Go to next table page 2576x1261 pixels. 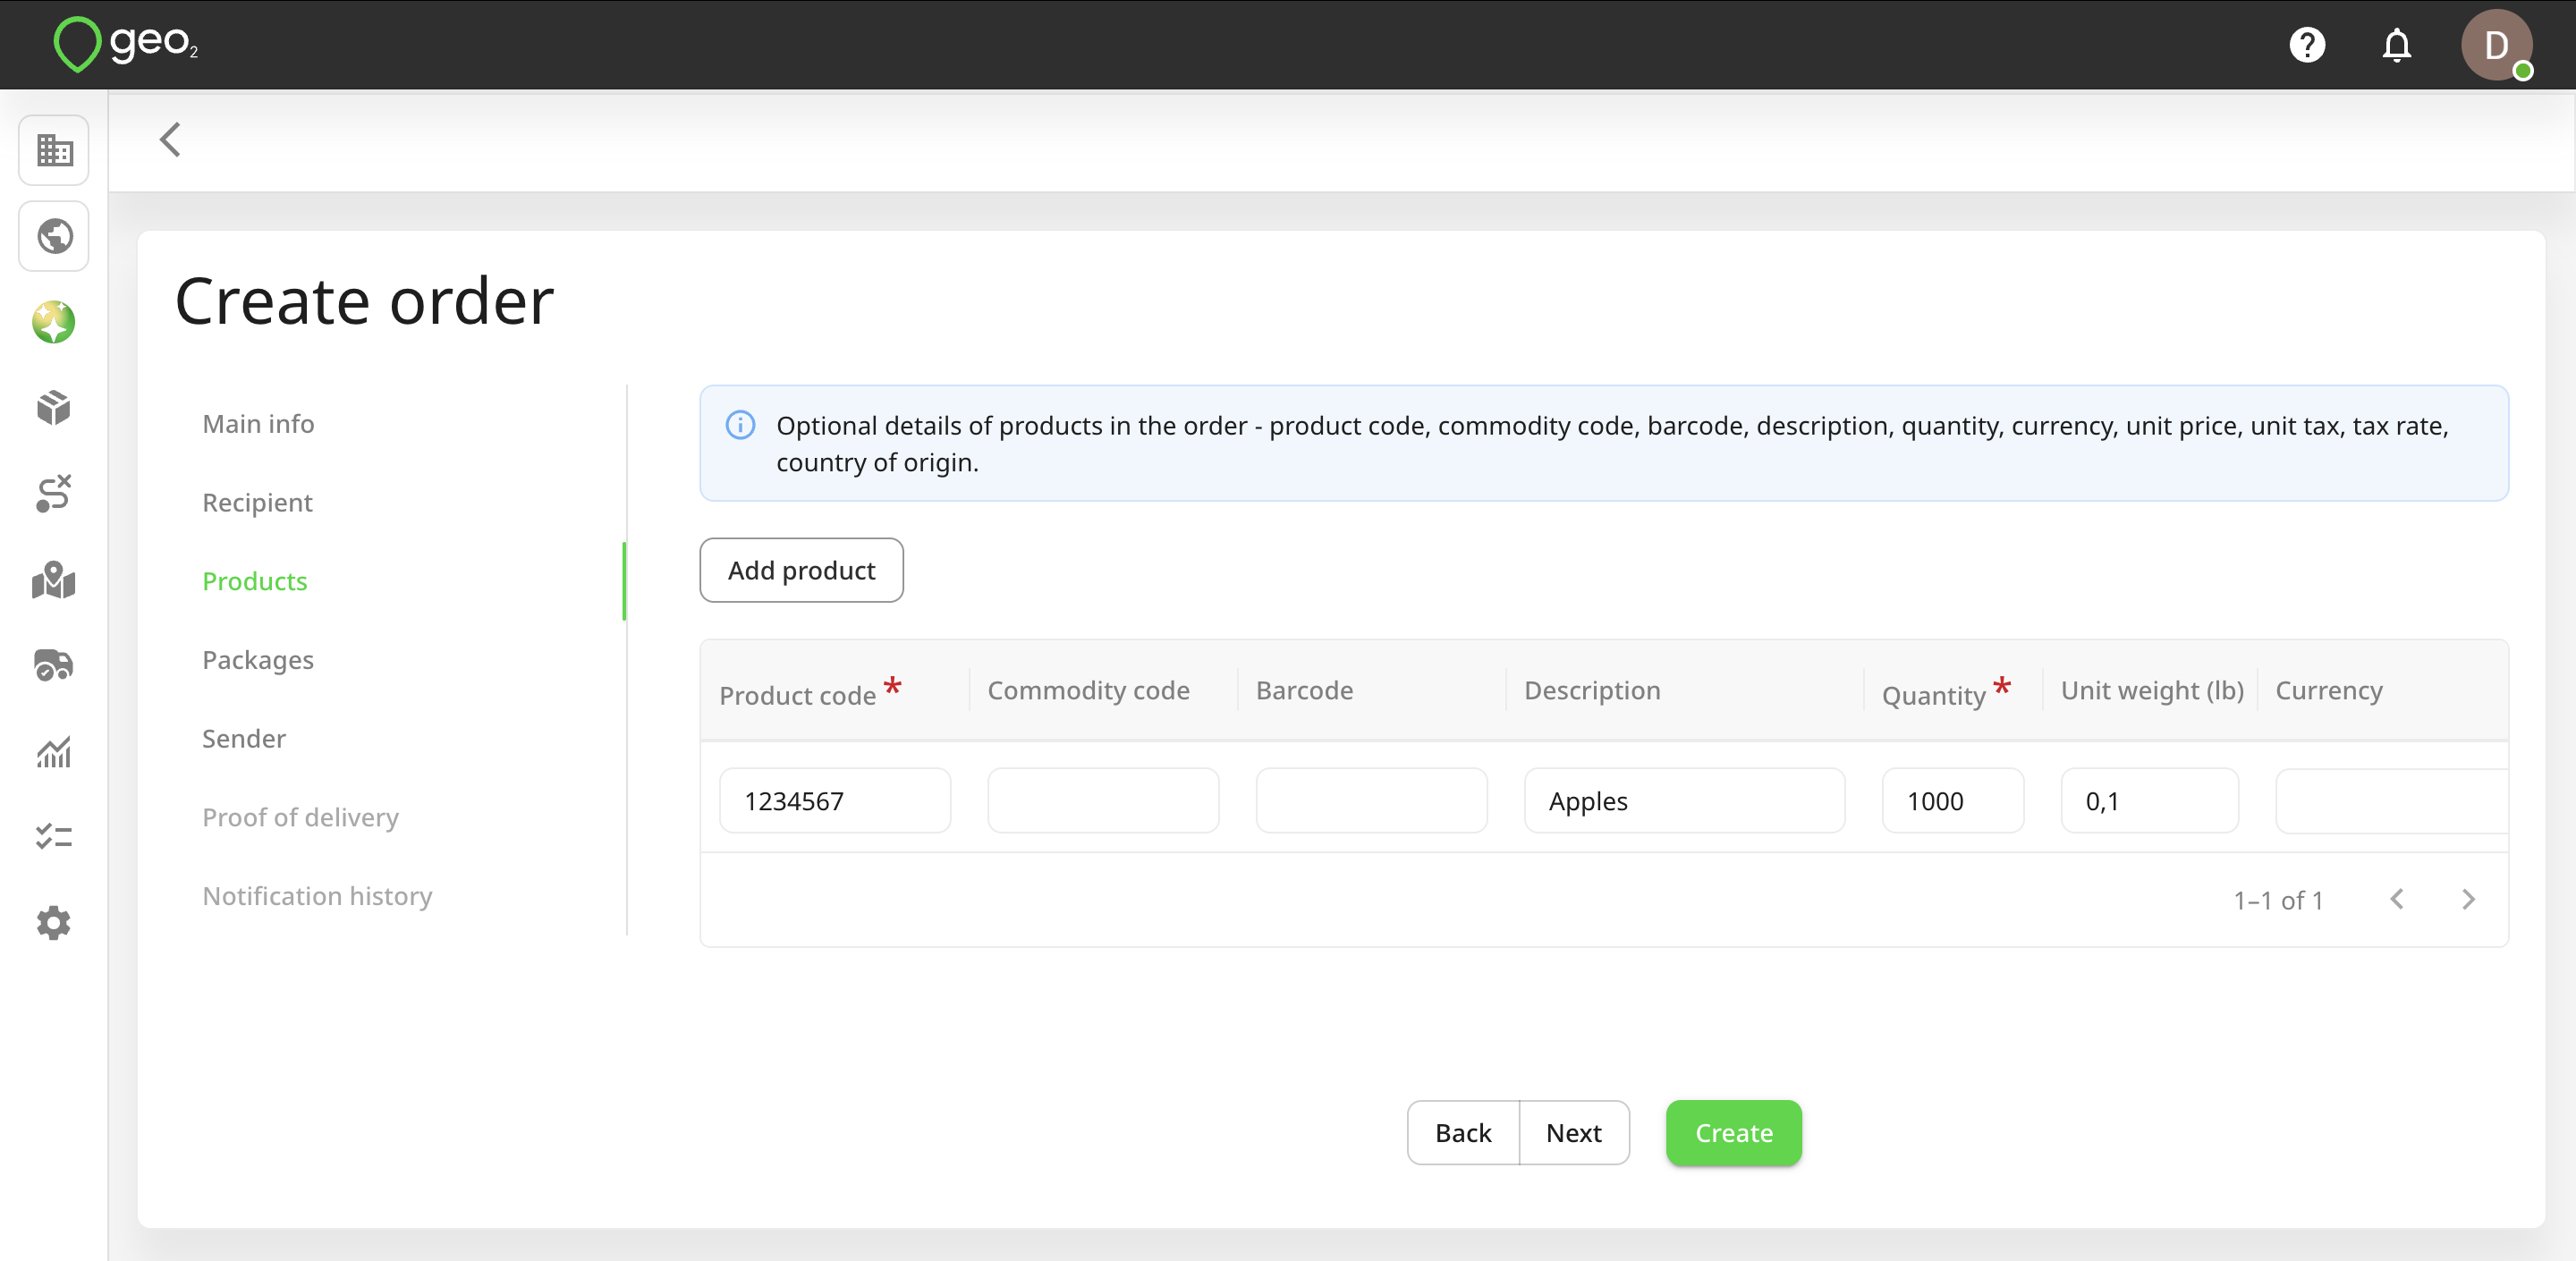(2468, 900)
